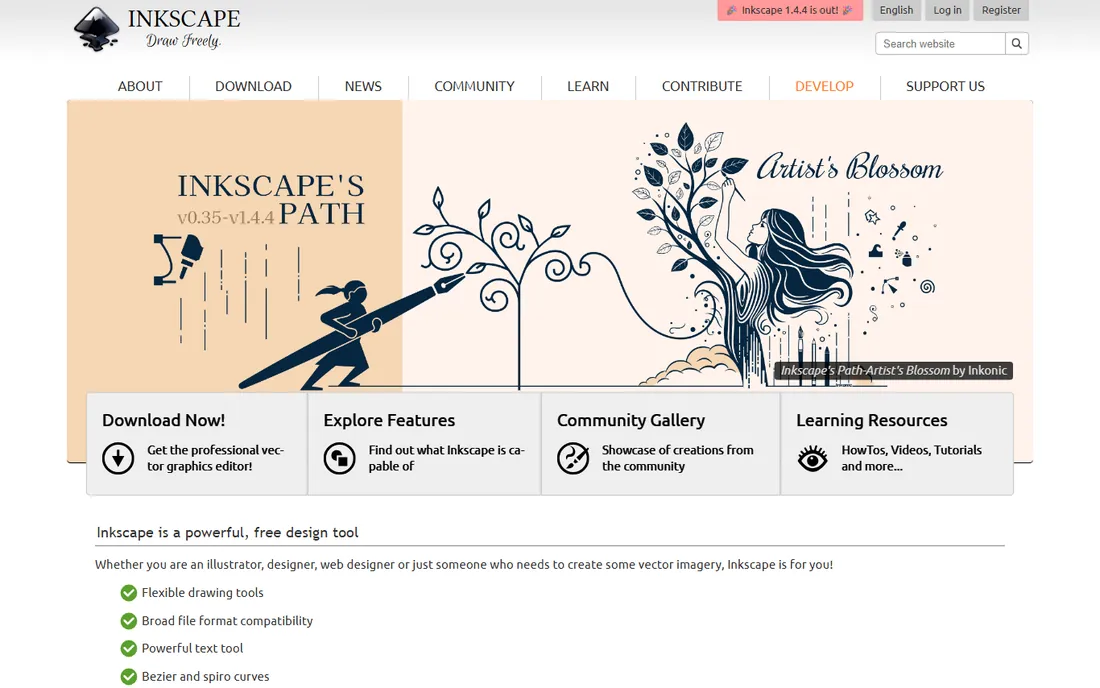This screenshot has height=688, width=1100.
Task: Open the ABOUT menu
Action: click(140, 86)
